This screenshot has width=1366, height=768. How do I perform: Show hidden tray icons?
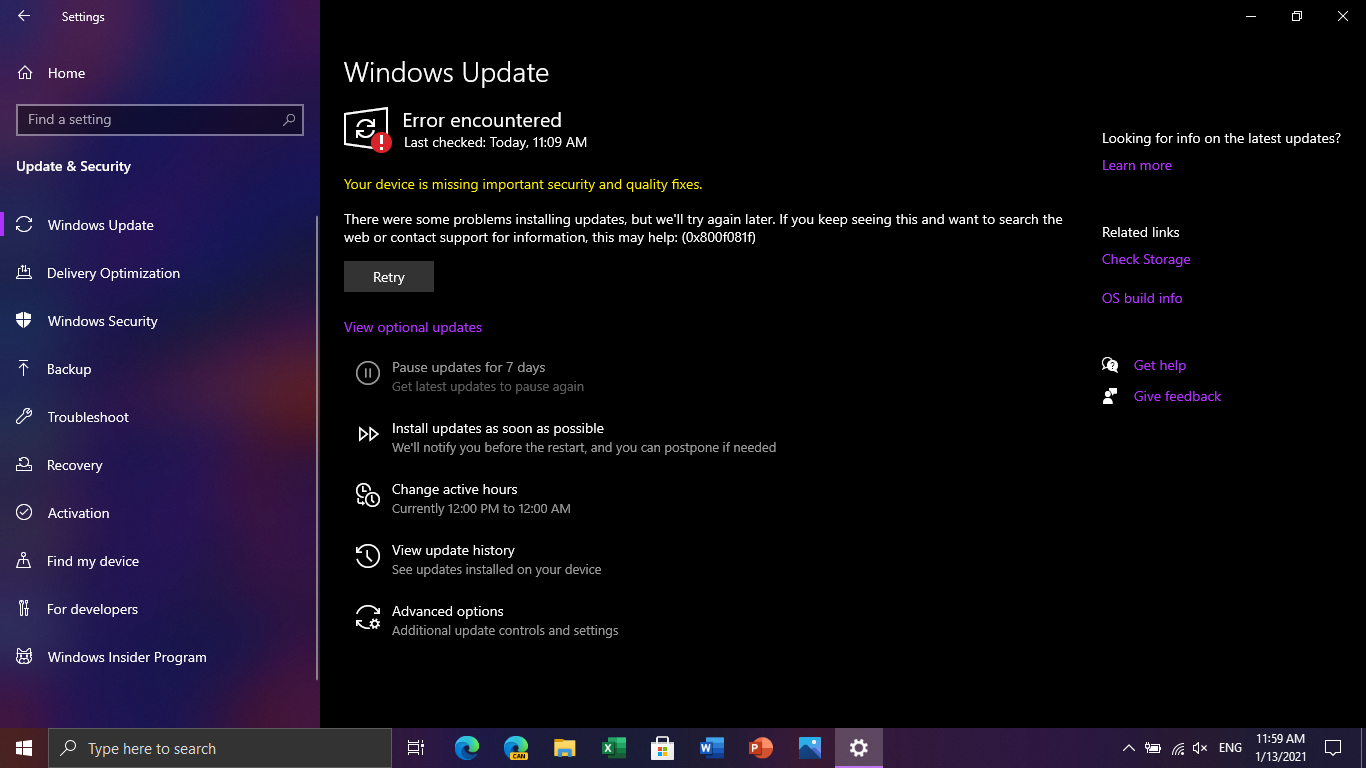[x=1129, y=748]
